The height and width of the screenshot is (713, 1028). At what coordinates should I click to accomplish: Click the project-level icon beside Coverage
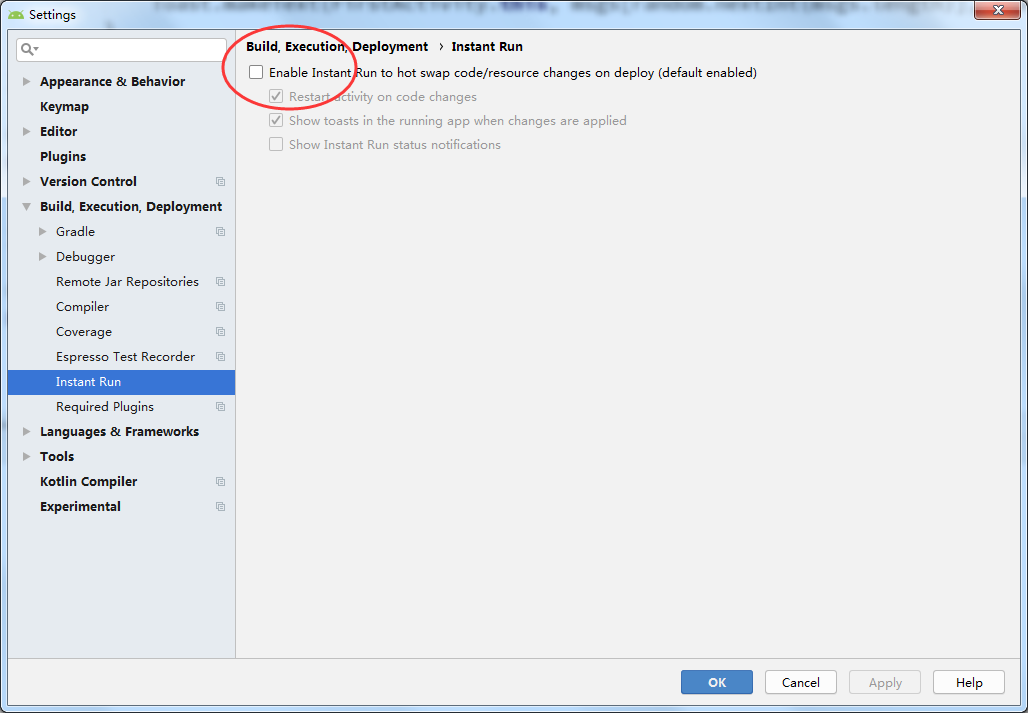click(x=221, y=332)
